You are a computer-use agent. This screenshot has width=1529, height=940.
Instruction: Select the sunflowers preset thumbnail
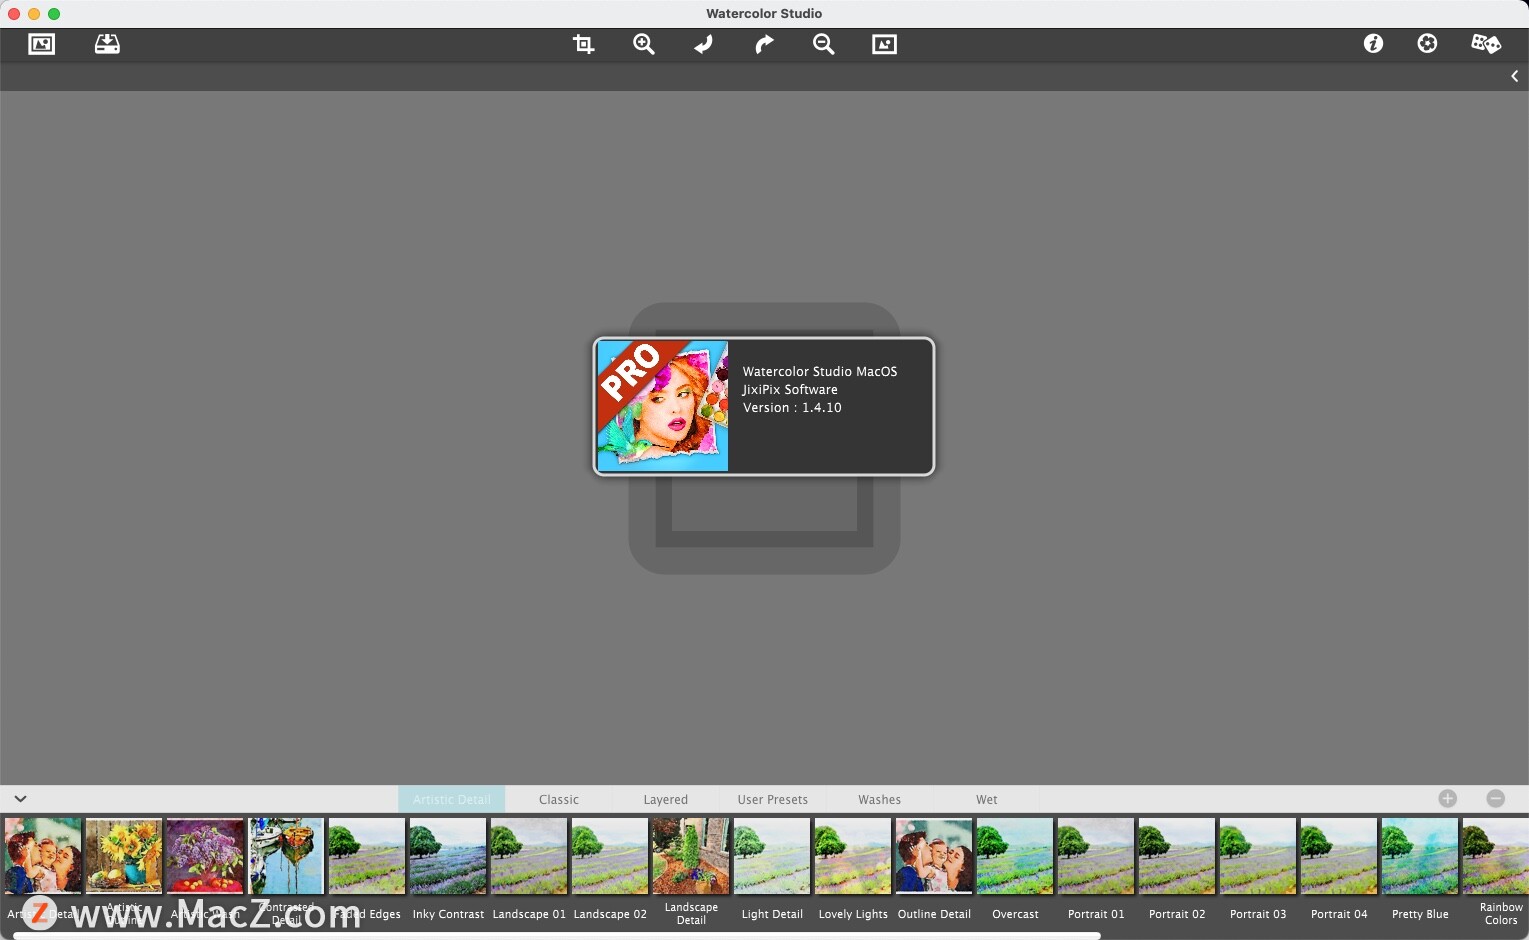tap(124, 856)
